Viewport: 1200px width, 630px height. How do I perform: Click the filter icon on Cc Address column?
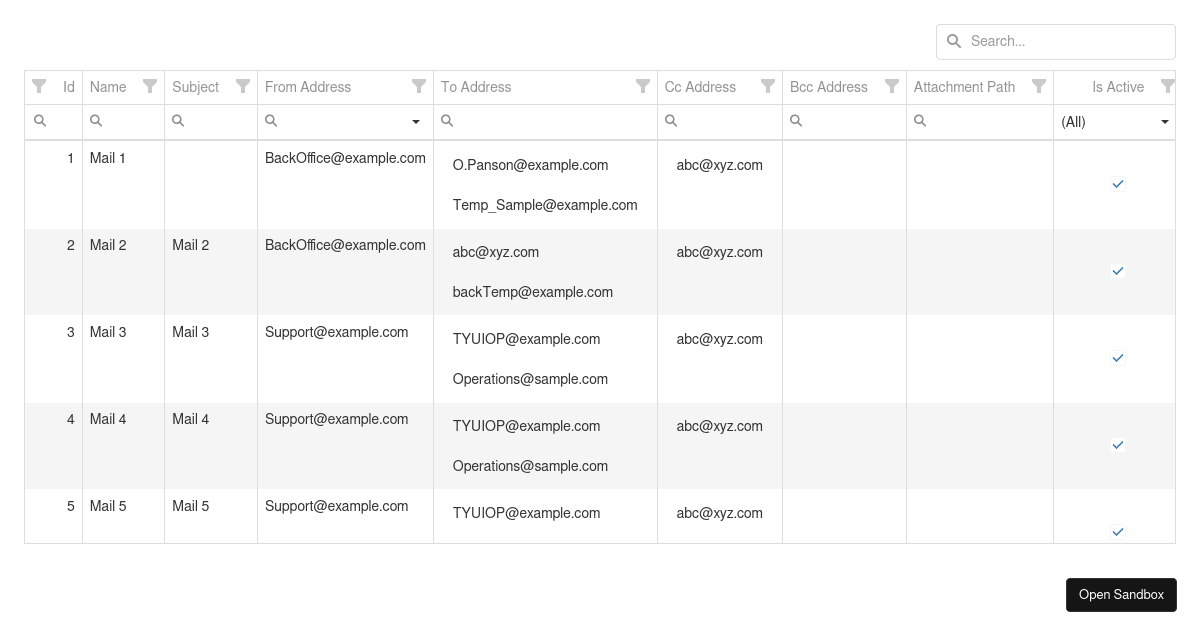point(767,86)
